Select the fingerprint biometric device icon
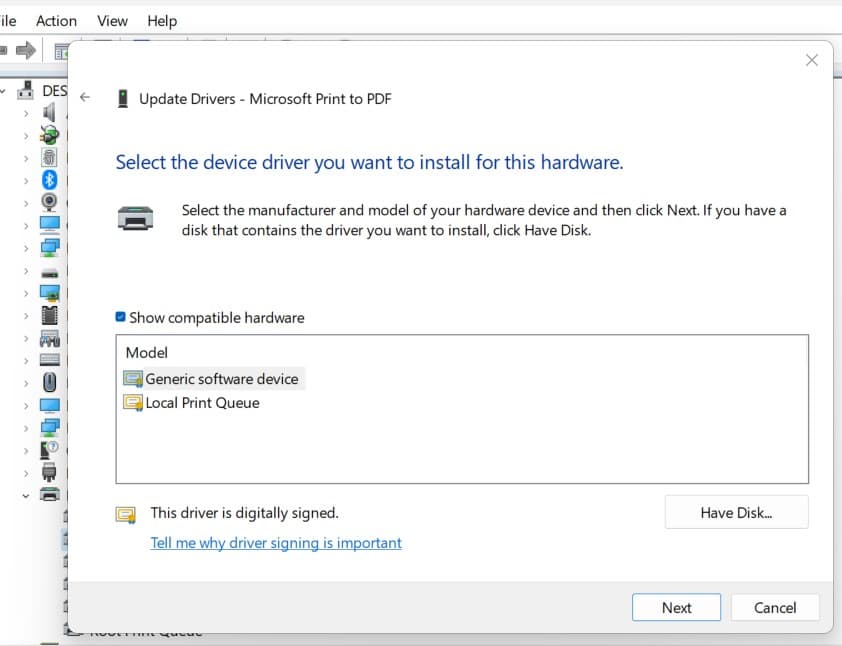The image size is (842, 646). pyautogui.click(x=49, y=158)
